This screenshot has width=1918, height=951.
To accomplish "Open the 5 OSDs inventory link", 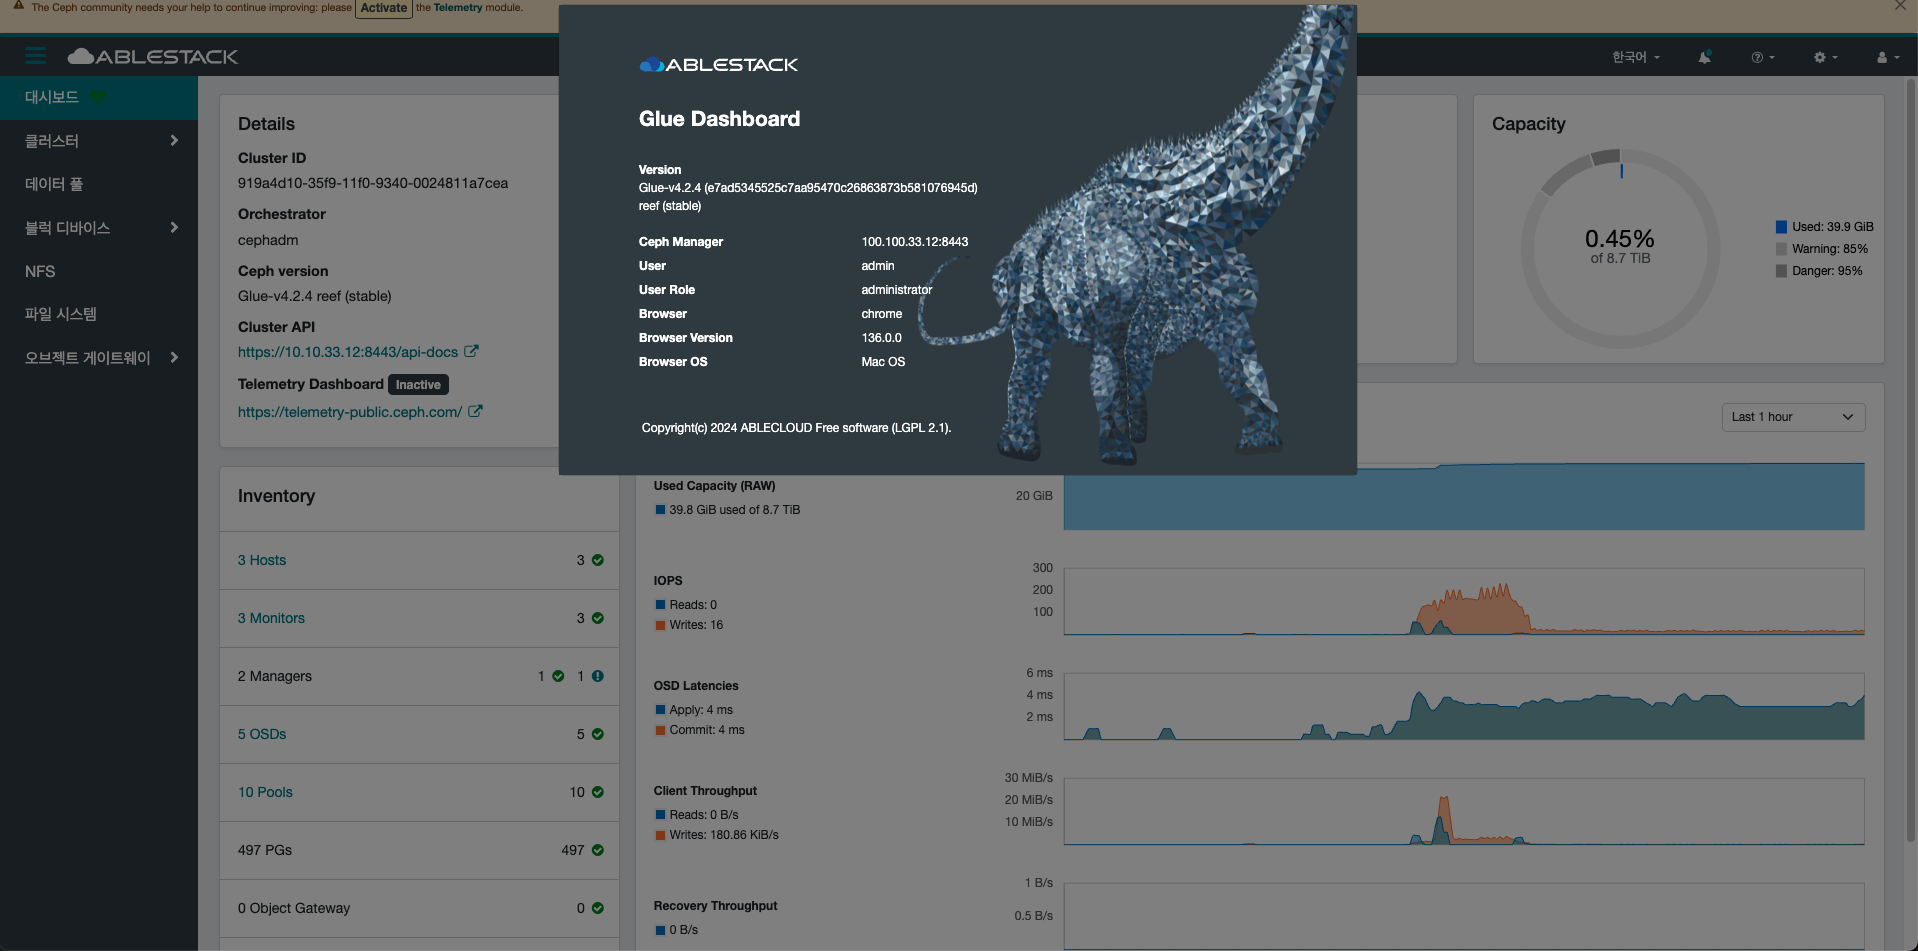I will [262, 734].
